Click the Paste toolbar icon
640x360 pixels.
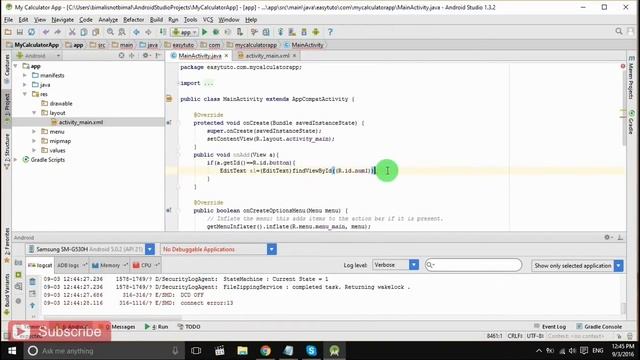[96, 32]
